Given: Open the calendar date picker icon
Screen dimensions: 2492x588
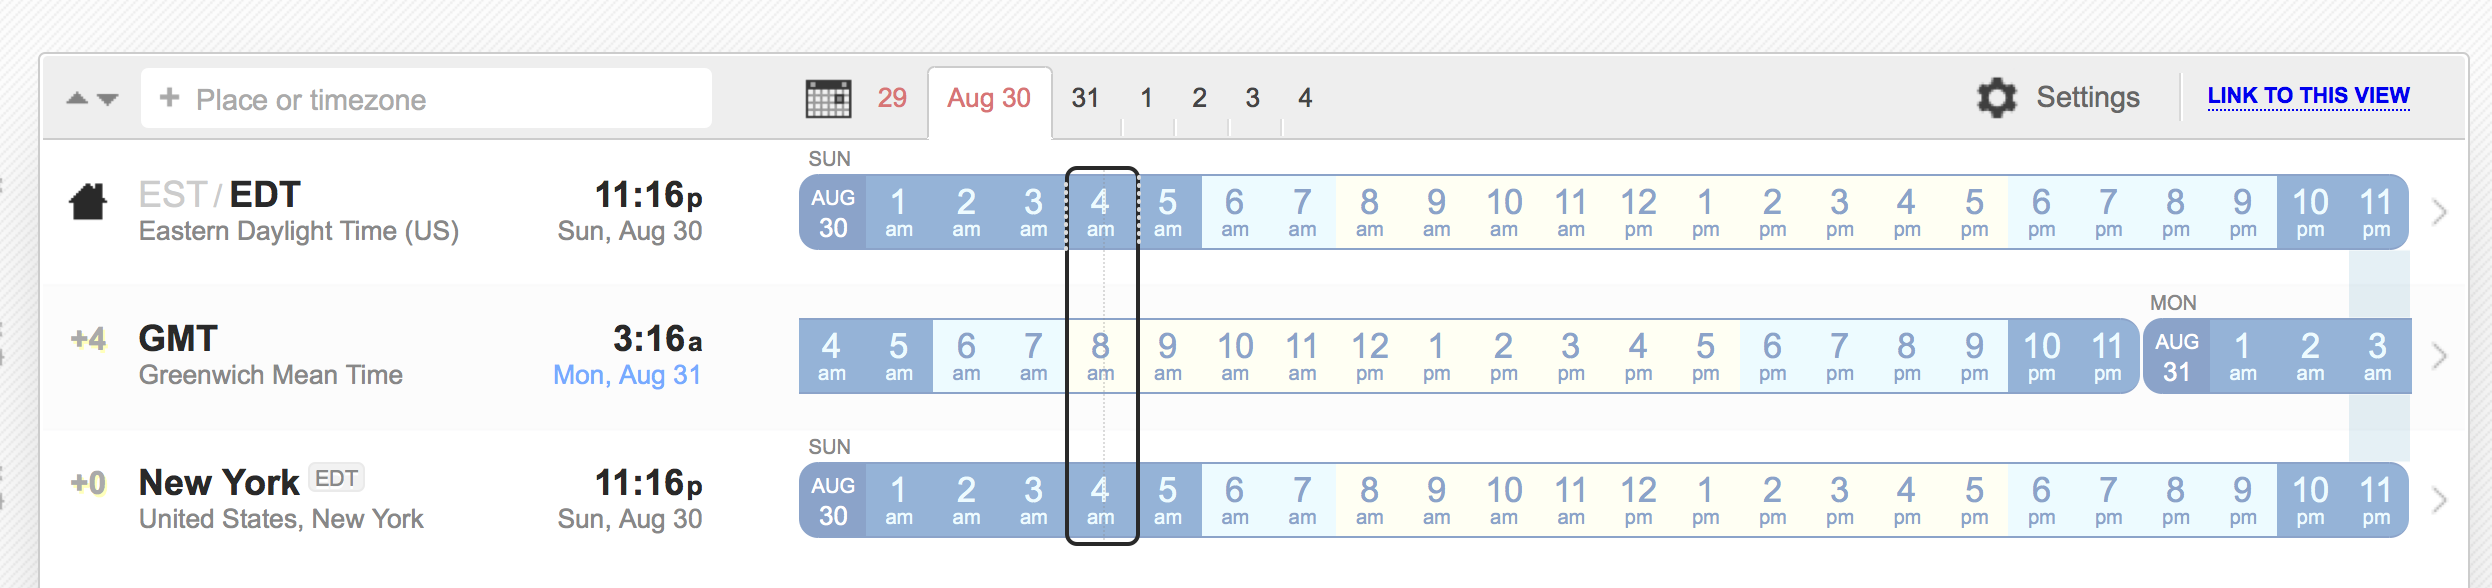Looking at the screenshot, I should click(828, 99).
